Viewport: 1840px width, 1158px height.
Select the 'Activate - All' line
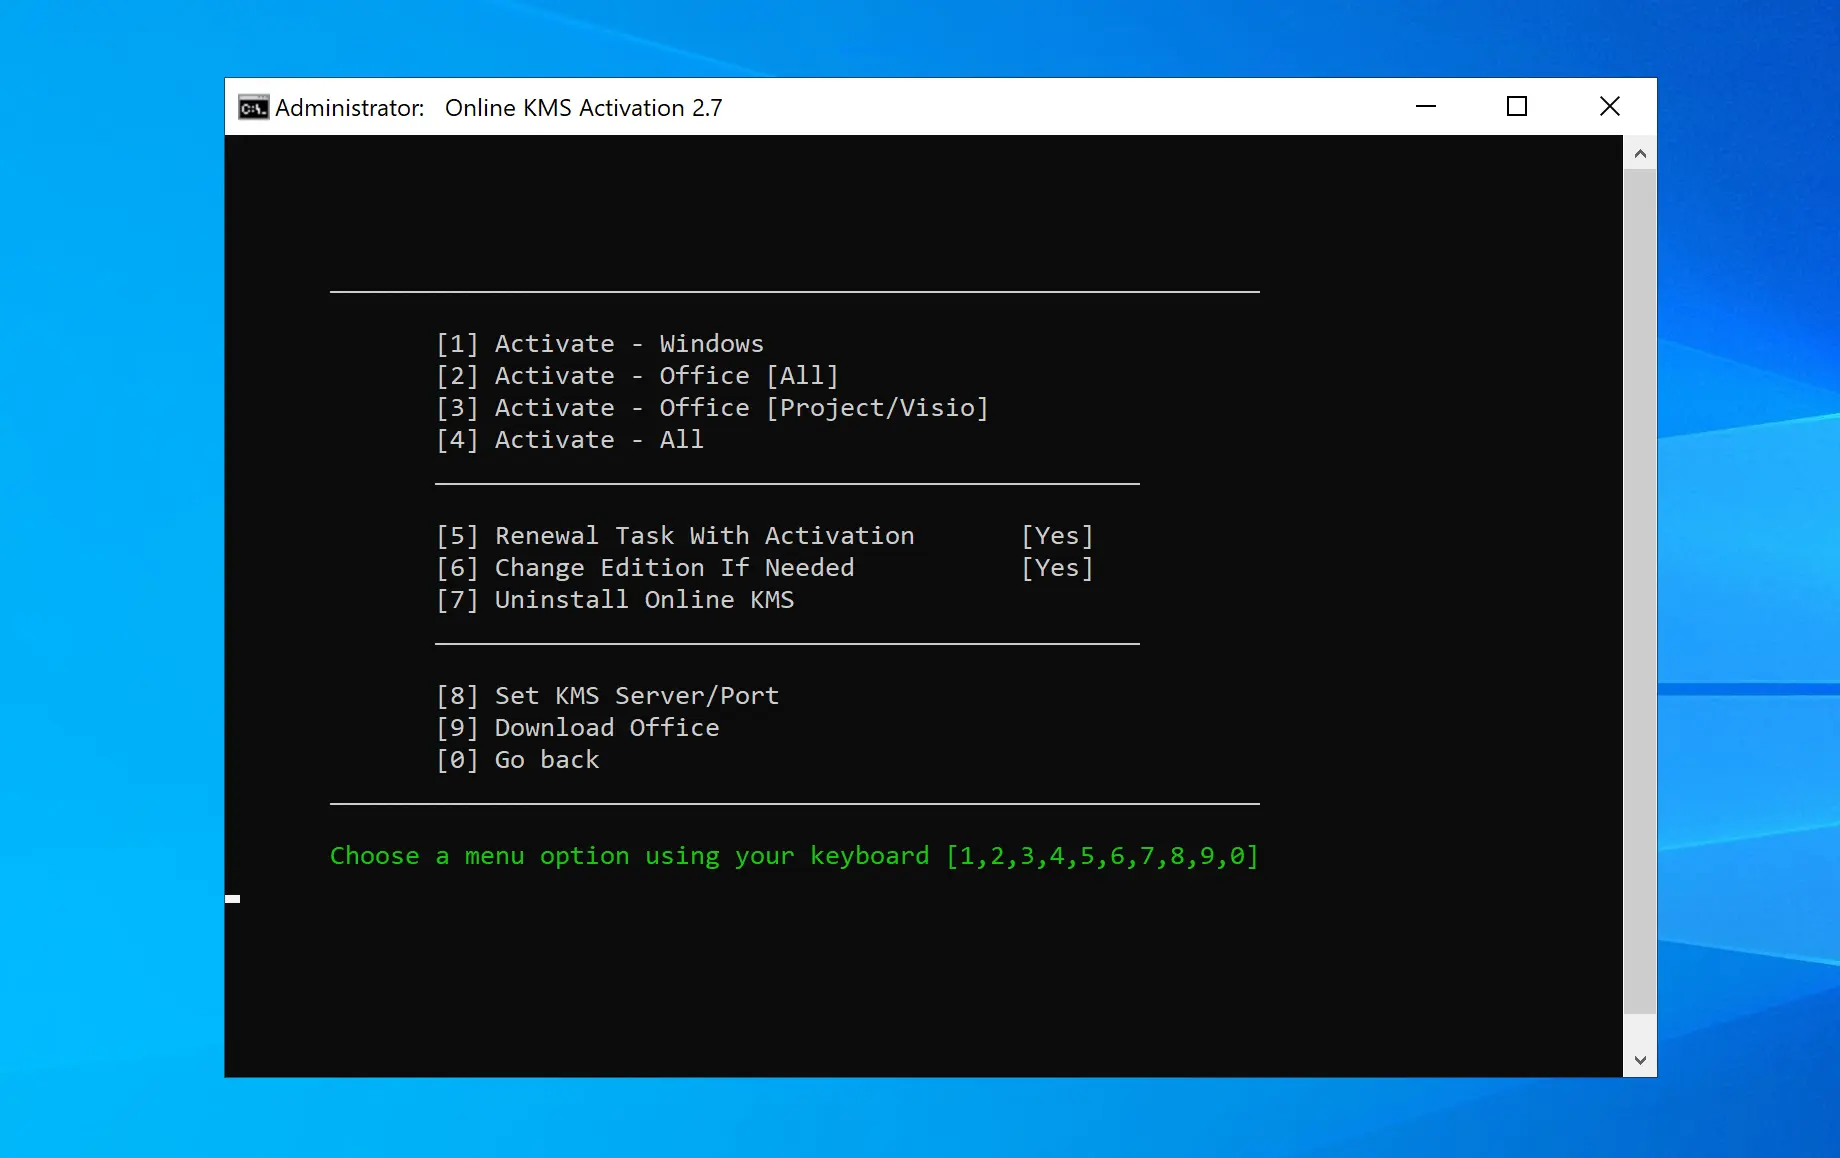click(570, 440)
